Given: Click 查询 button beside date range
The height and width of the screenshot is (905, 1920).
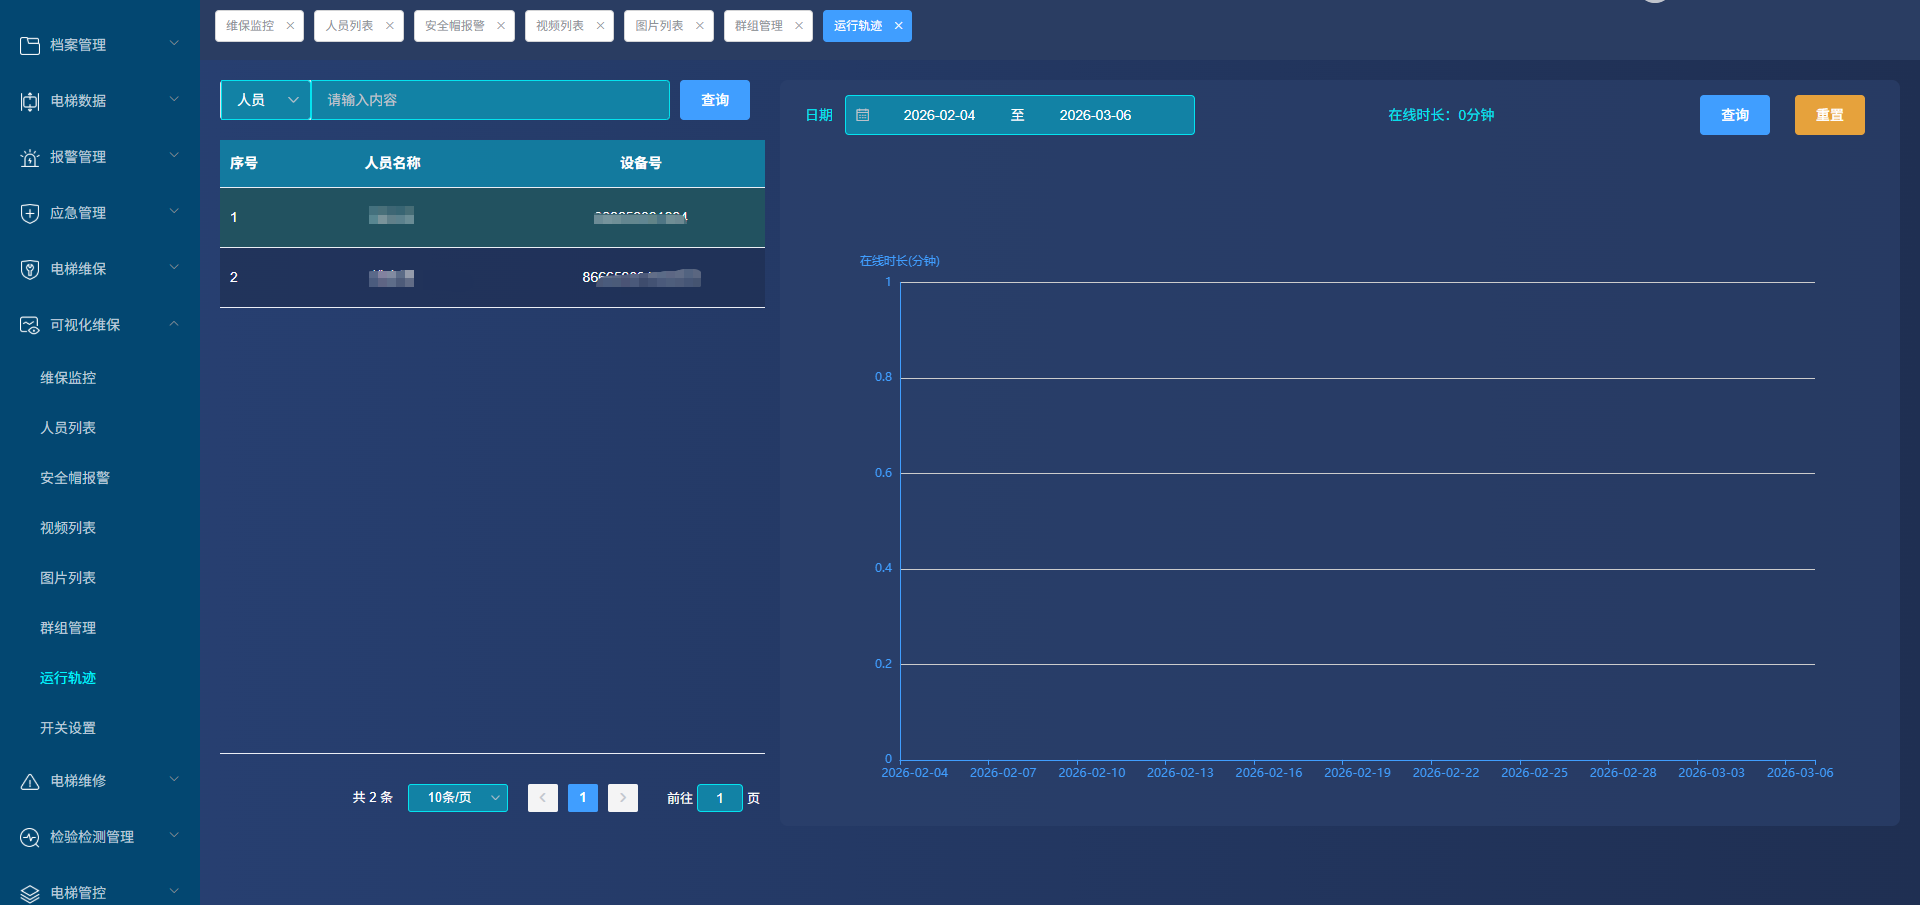Looking at the screenshot, I should [x=1734, y=115].
